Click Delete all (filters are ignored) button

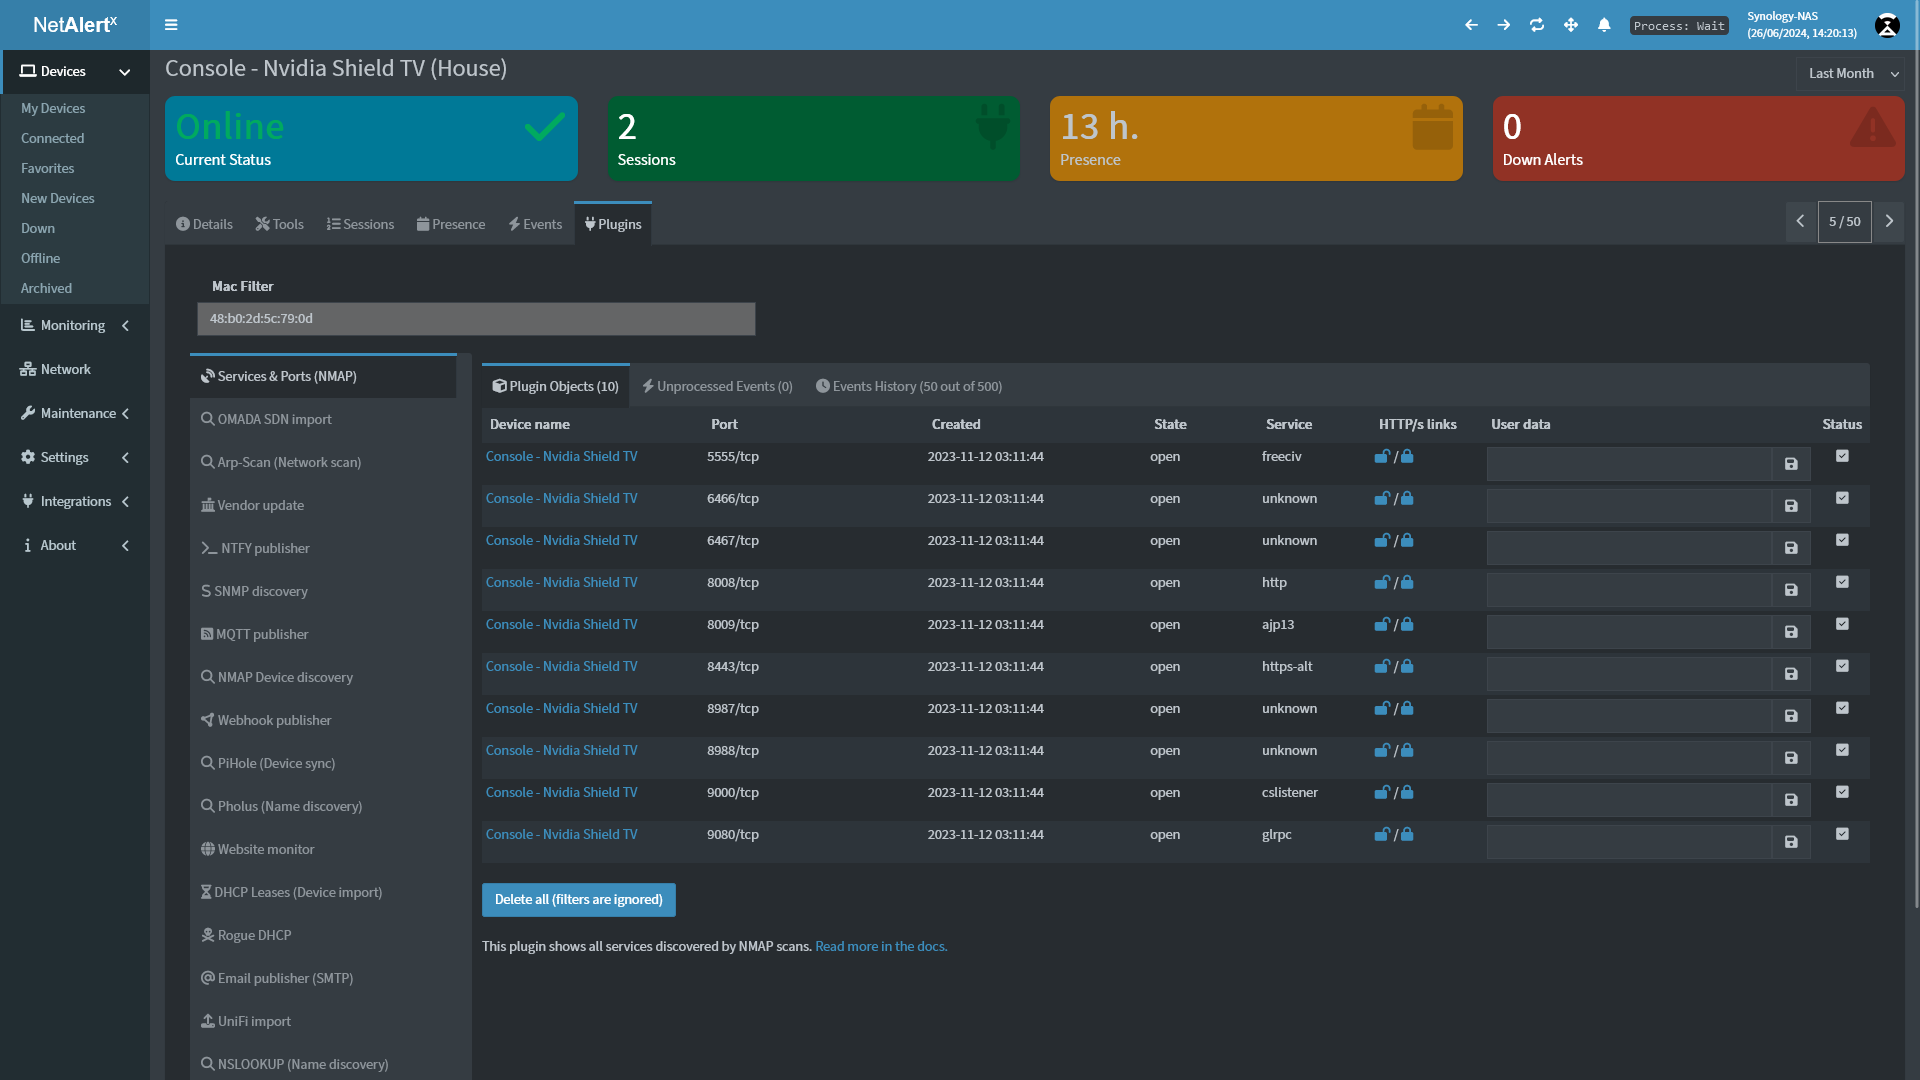(578, 900)
